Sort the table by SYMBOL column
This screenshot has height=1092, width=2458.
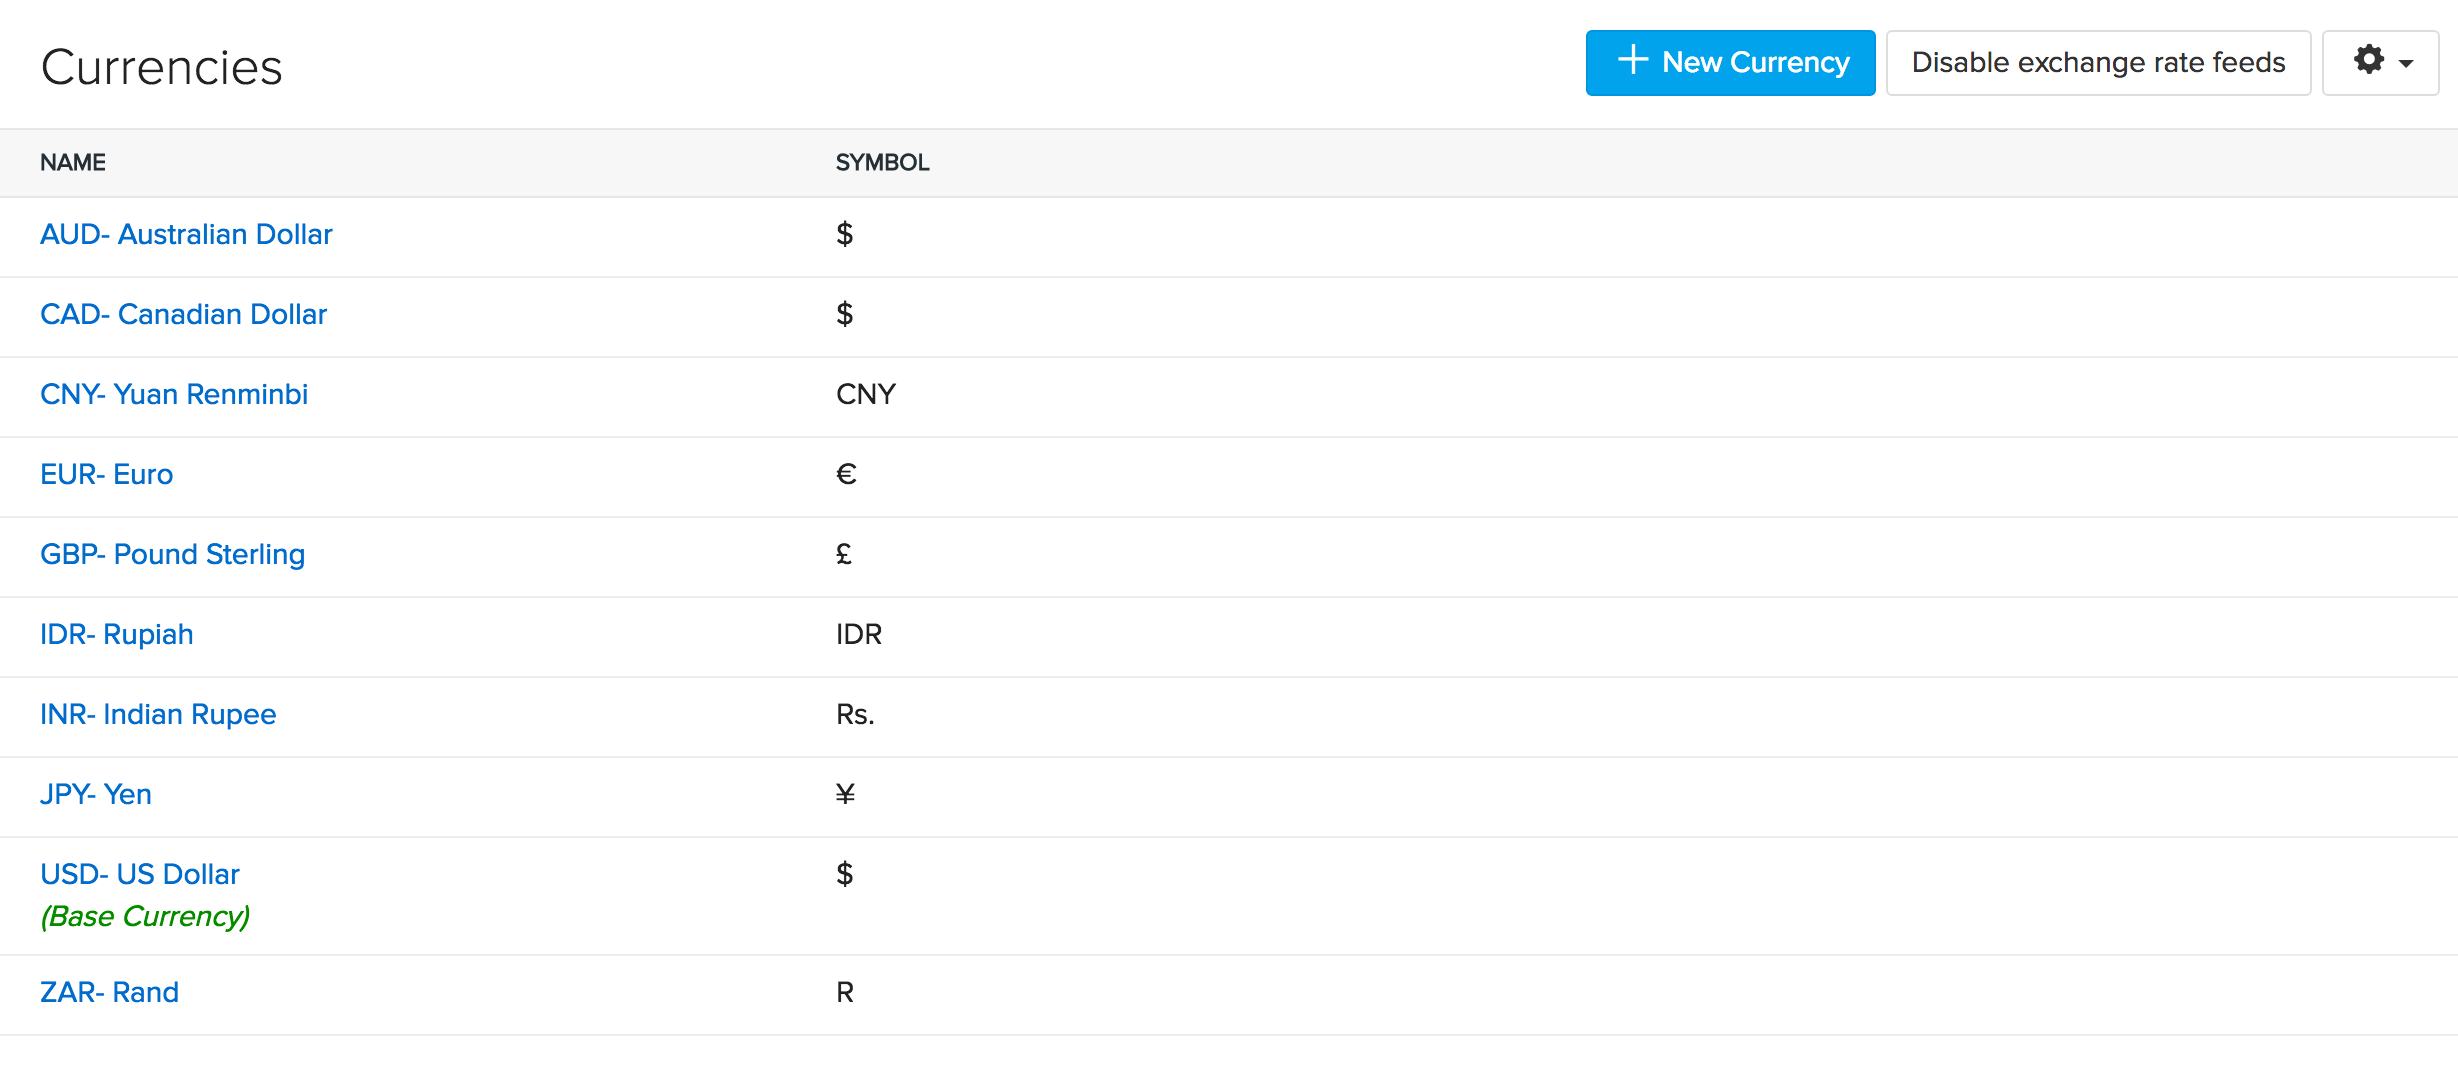[x=883, y=162]
